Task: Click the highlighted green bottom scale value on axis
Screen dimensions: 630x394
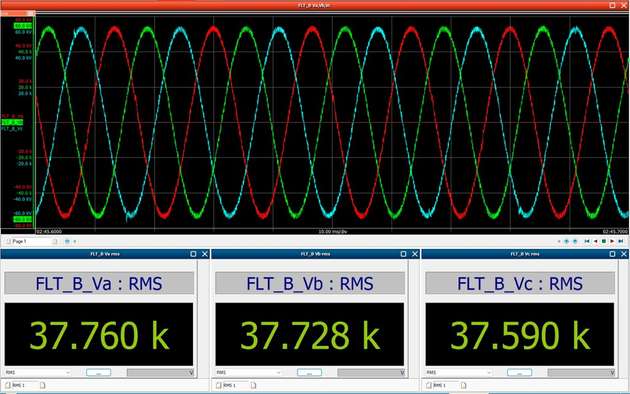Action: (23, 219)
